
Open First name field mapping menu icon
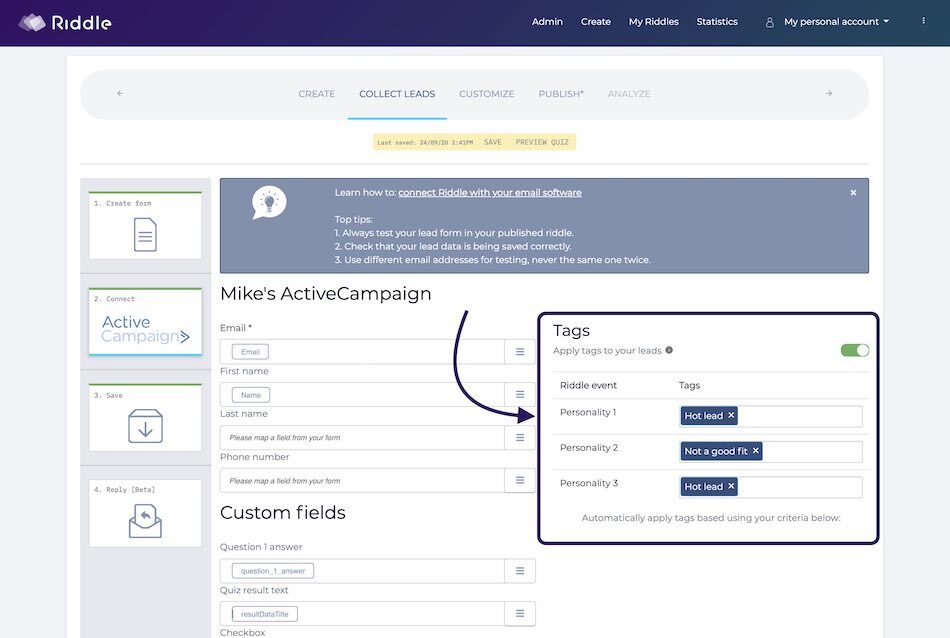click(520, 394)
